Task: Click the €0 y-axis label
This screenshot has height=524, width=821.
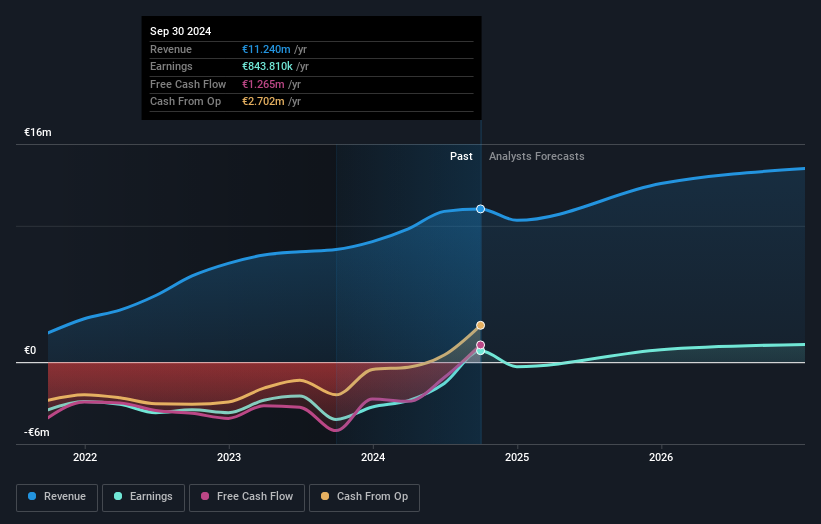Action: [30, 350]
